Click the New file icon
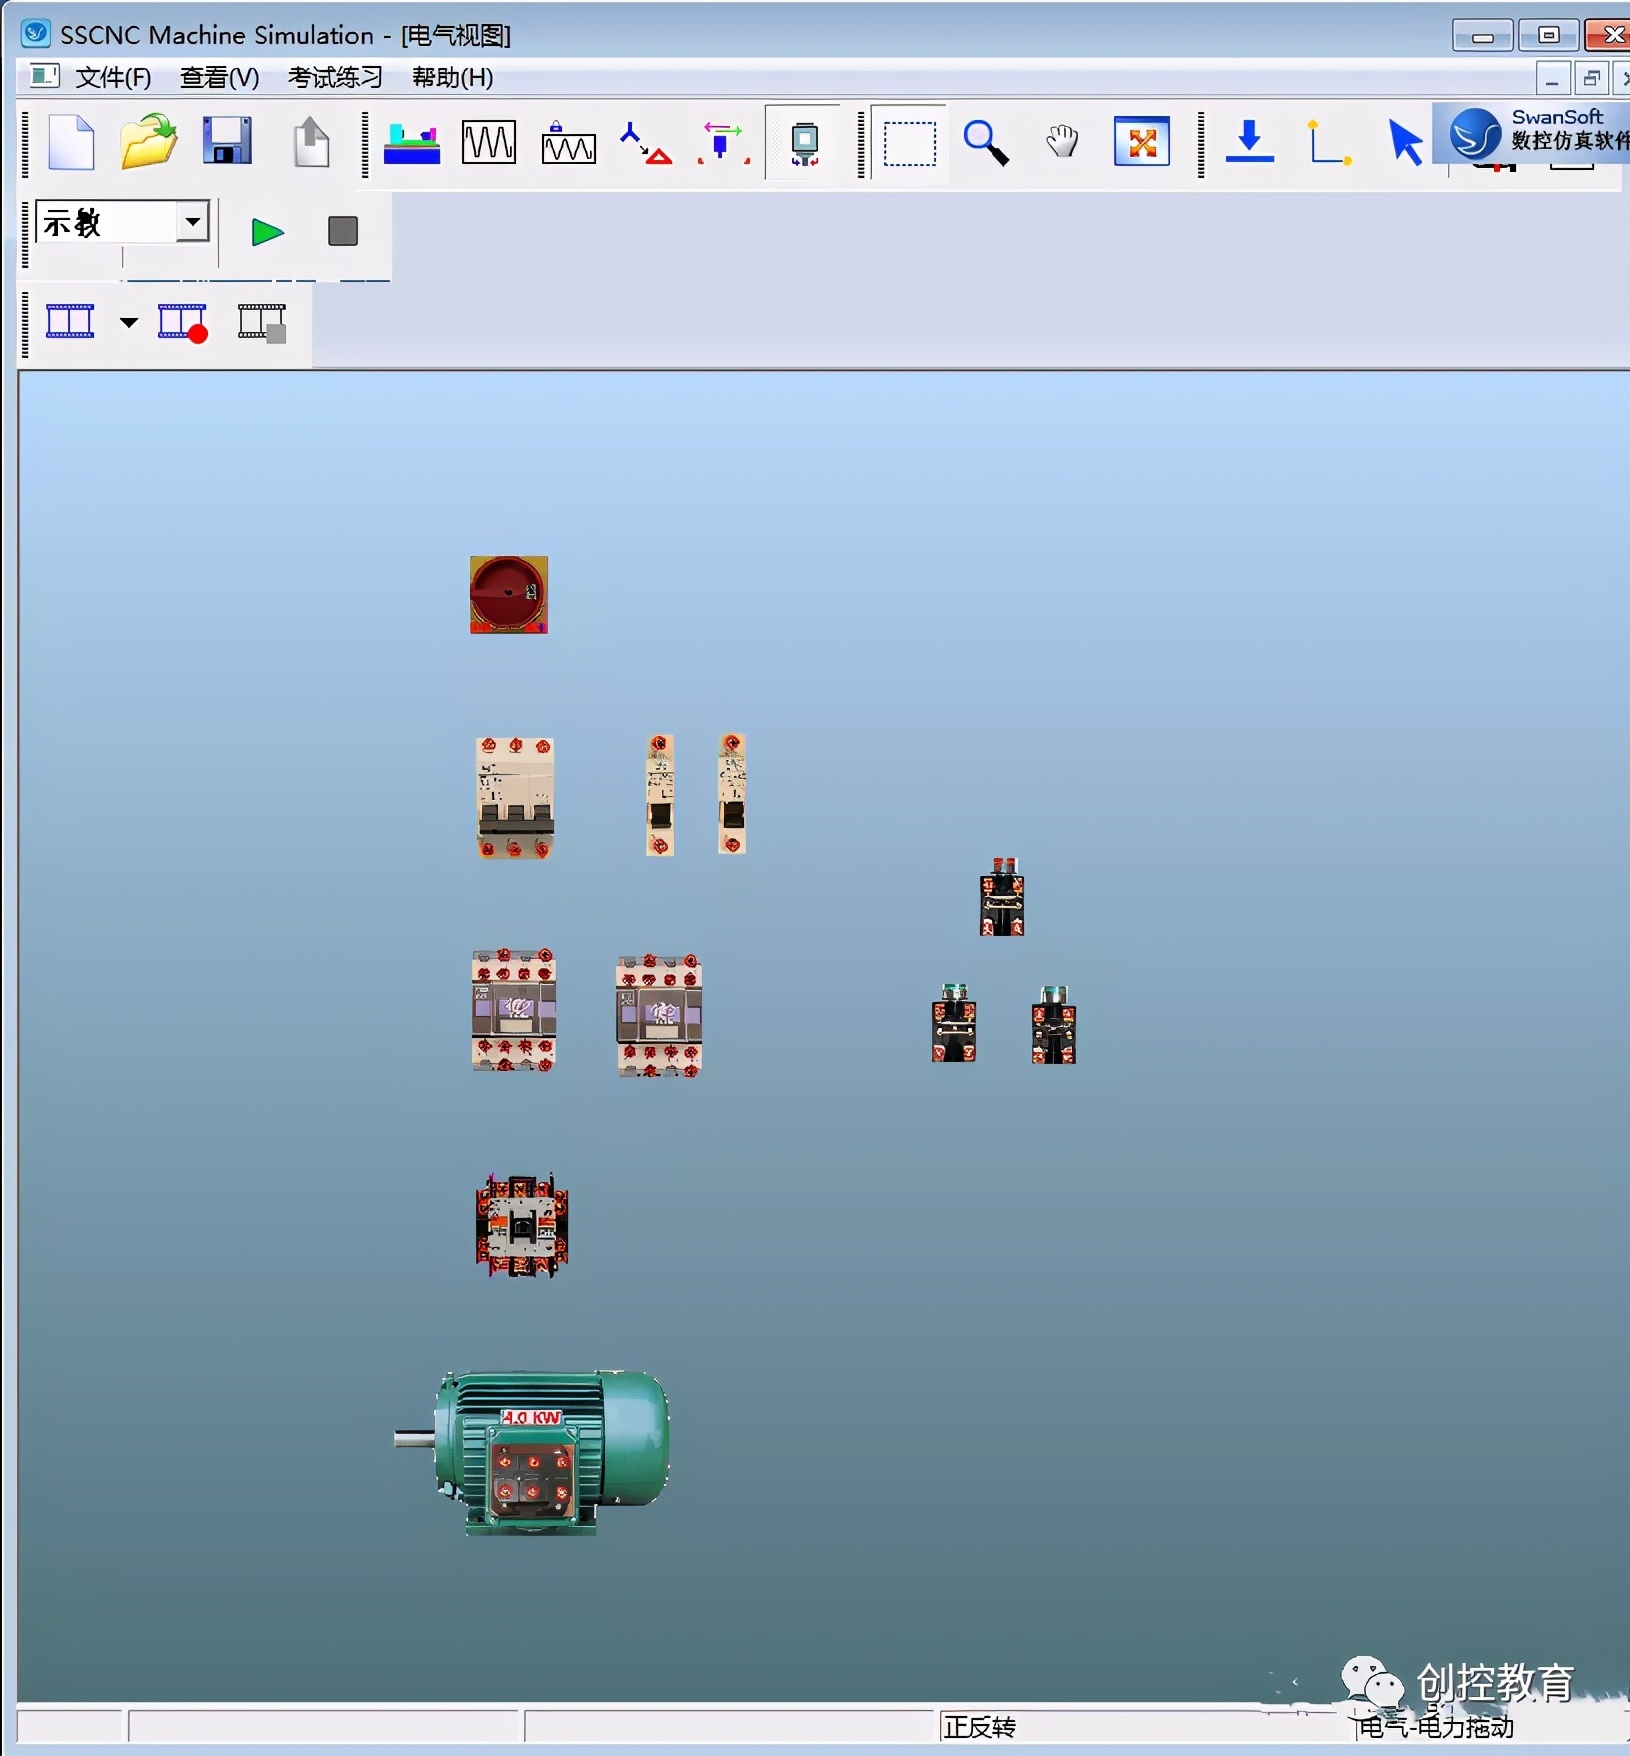Image resolution: width=1630 pixels, height=1756 pixels. pos(71,143)
